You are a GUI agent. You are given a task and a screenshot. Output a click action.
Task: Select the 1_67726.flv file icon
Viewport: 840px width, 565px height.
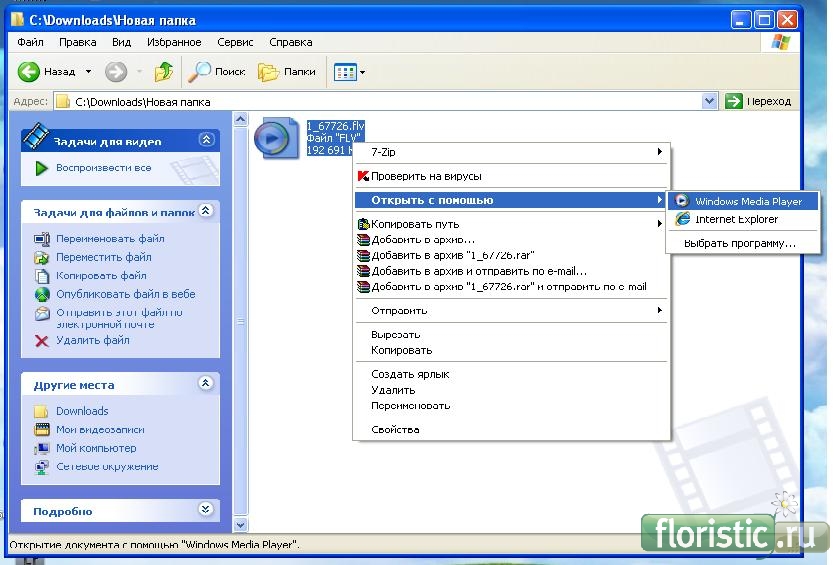273,137
